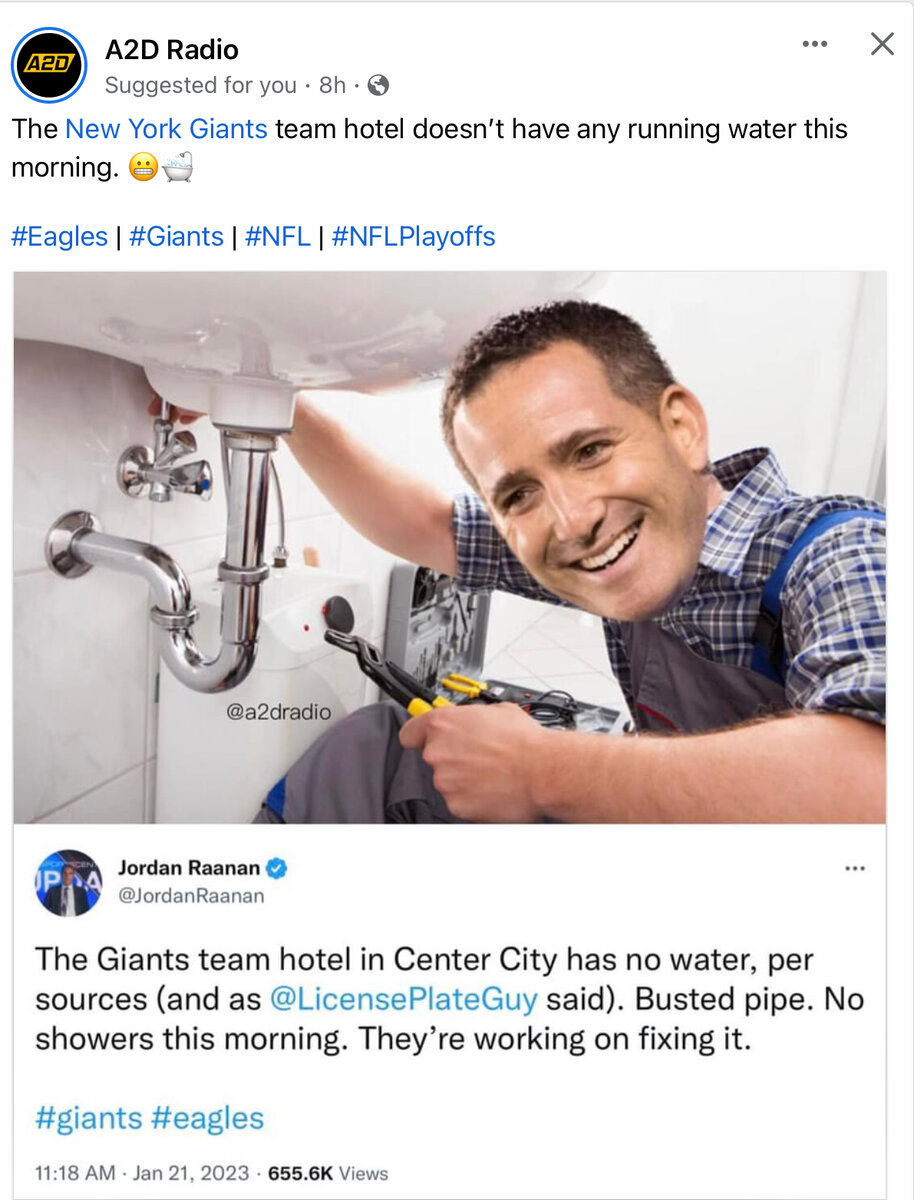914x1200 pixels.
Task: Select the #eagles hashtag in the tweet
Action: (208, 1117)
